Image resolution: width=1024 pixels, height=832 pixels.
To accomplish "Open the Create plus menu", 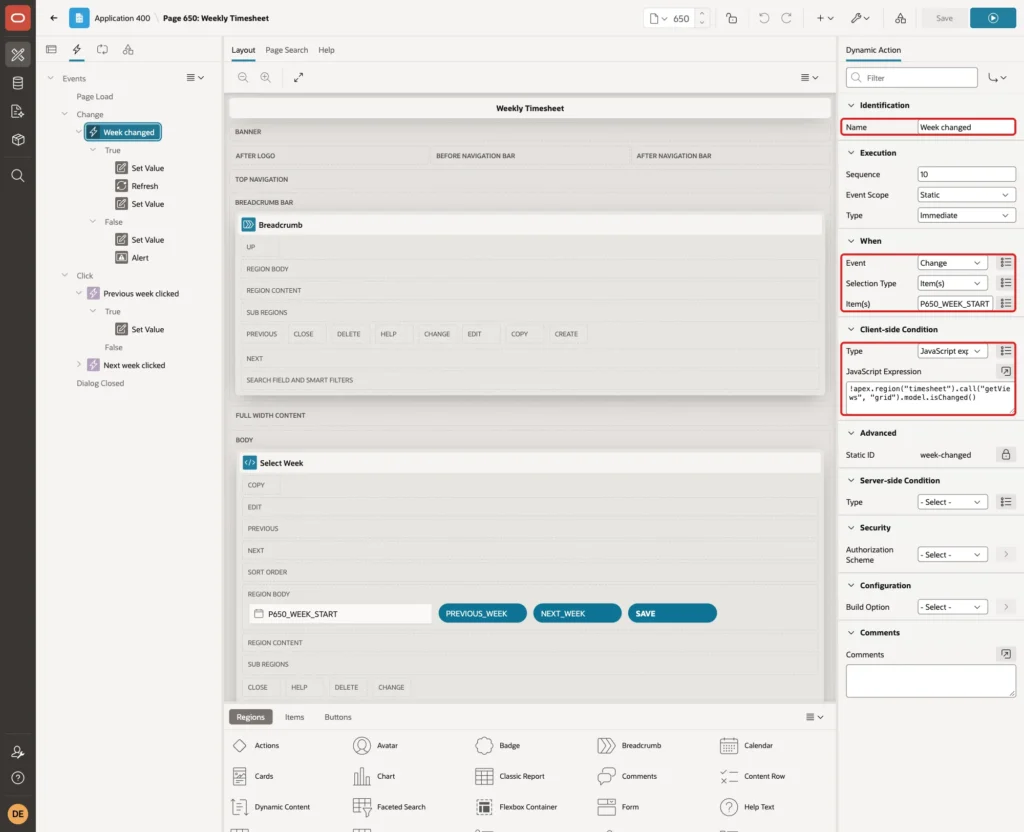I will [x=825, y=18].
